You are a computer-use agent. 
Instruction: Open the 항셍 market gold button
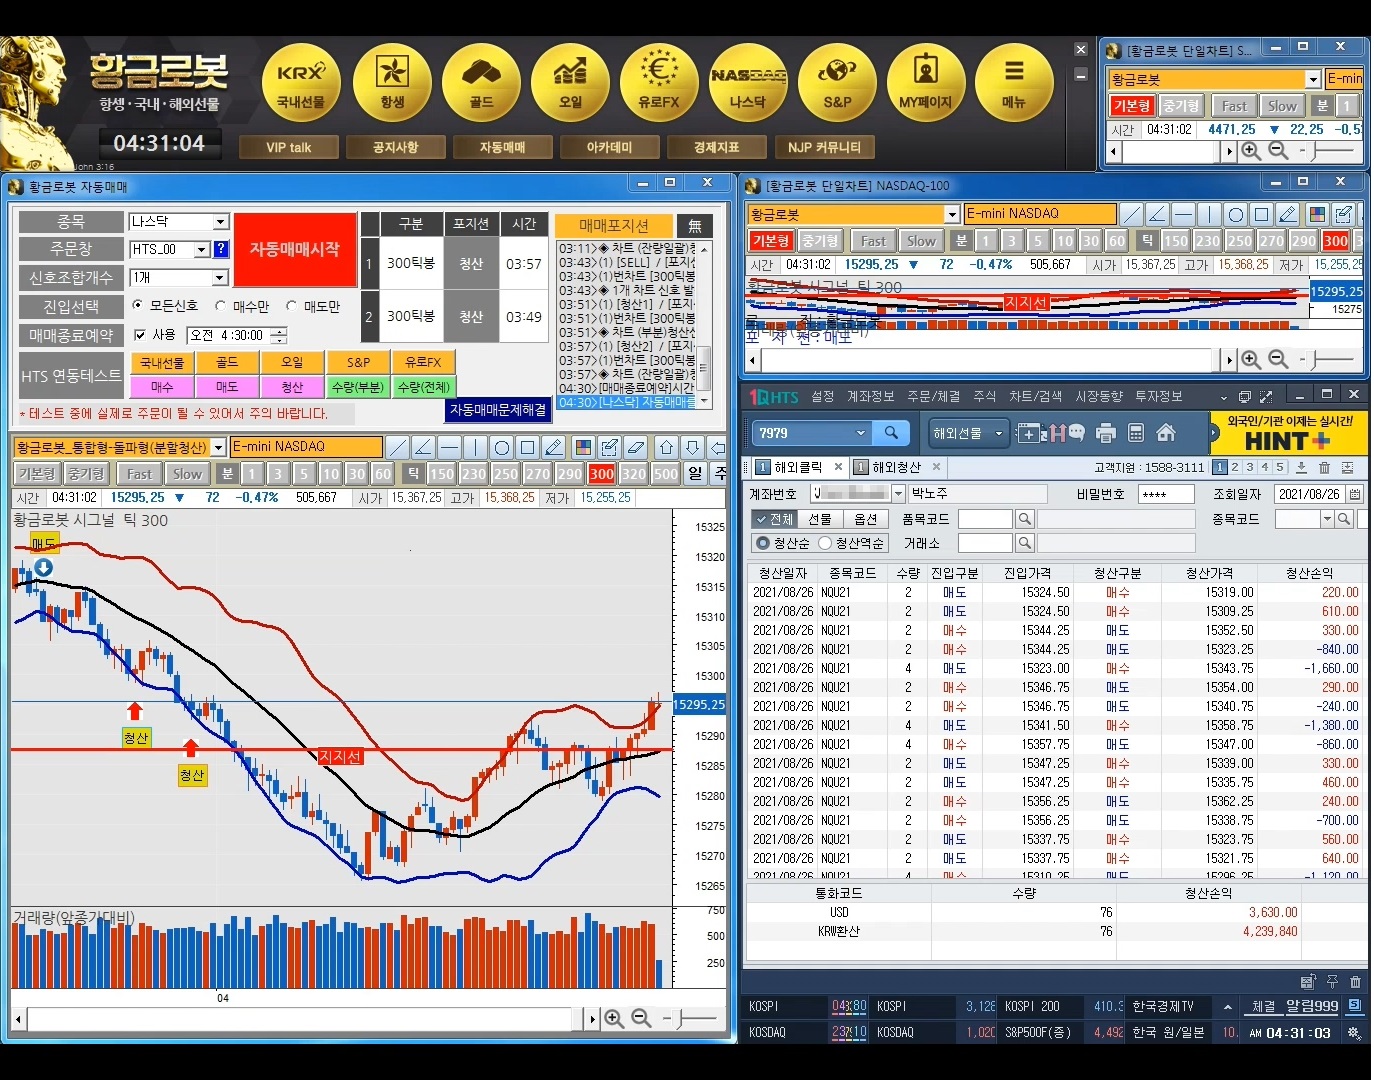[x=392, y=84]
